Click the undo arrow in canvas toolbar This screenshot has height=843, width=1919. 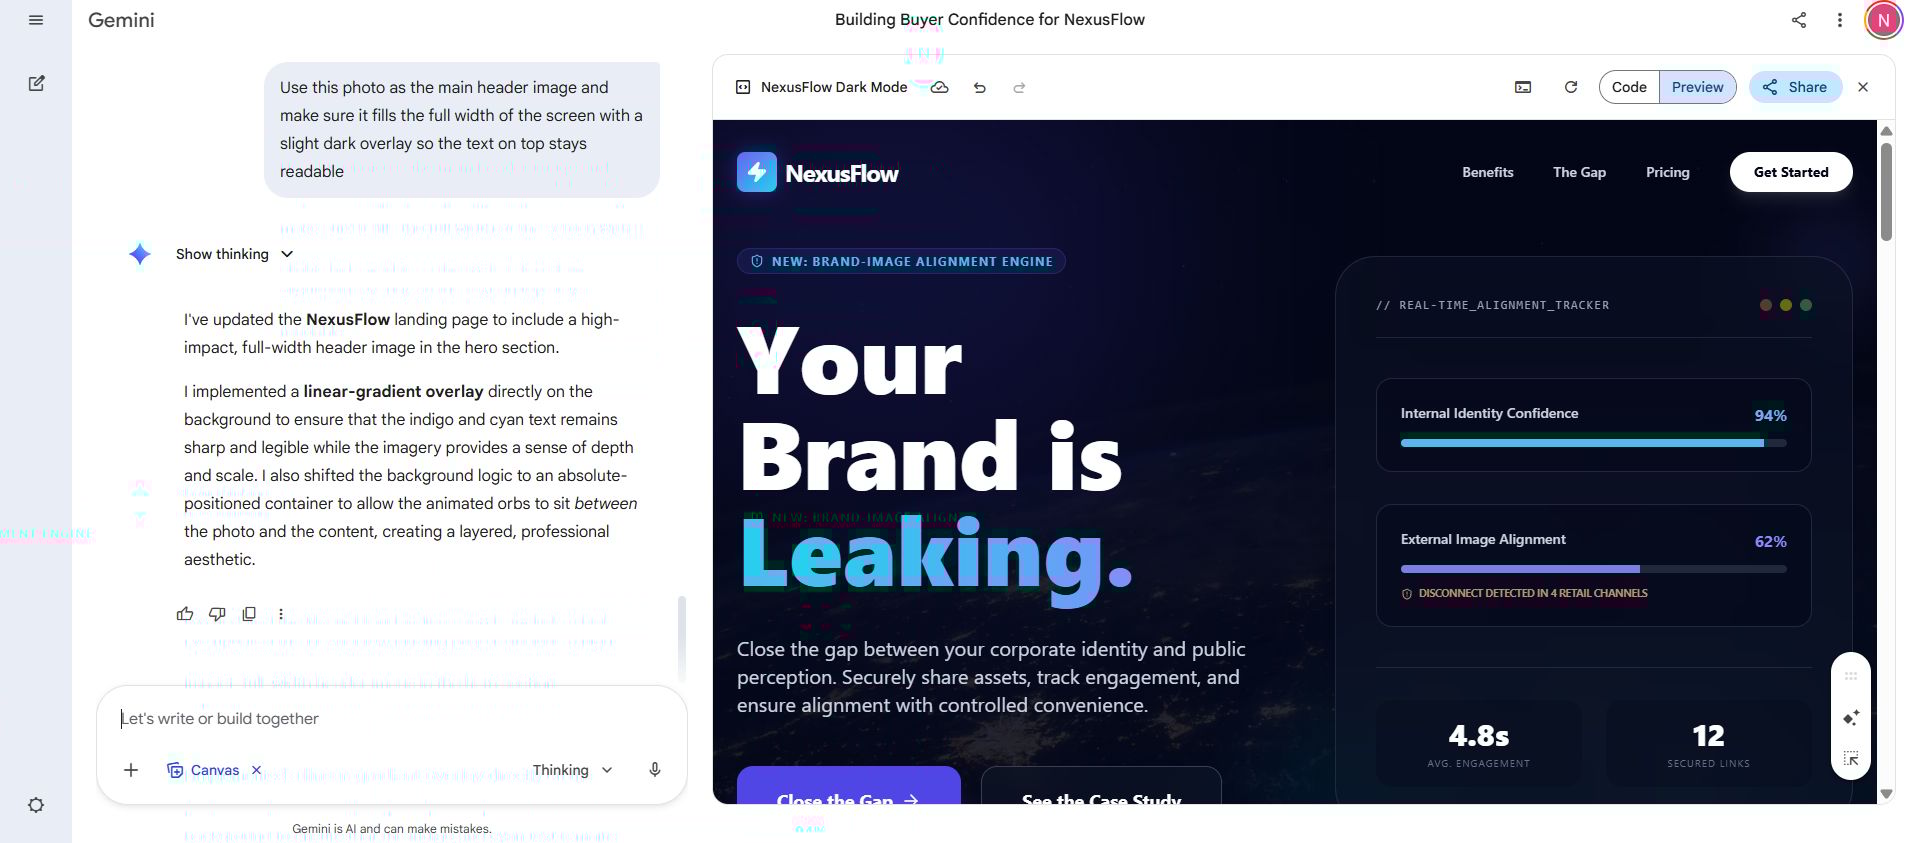(980, 88)
